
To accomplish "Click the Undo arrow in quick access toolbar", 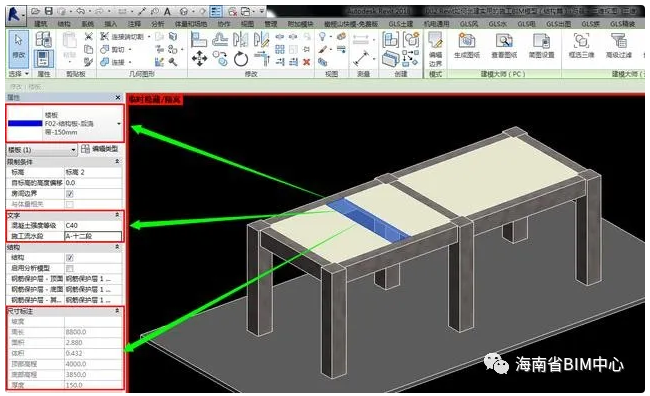I will pos(80,11).
